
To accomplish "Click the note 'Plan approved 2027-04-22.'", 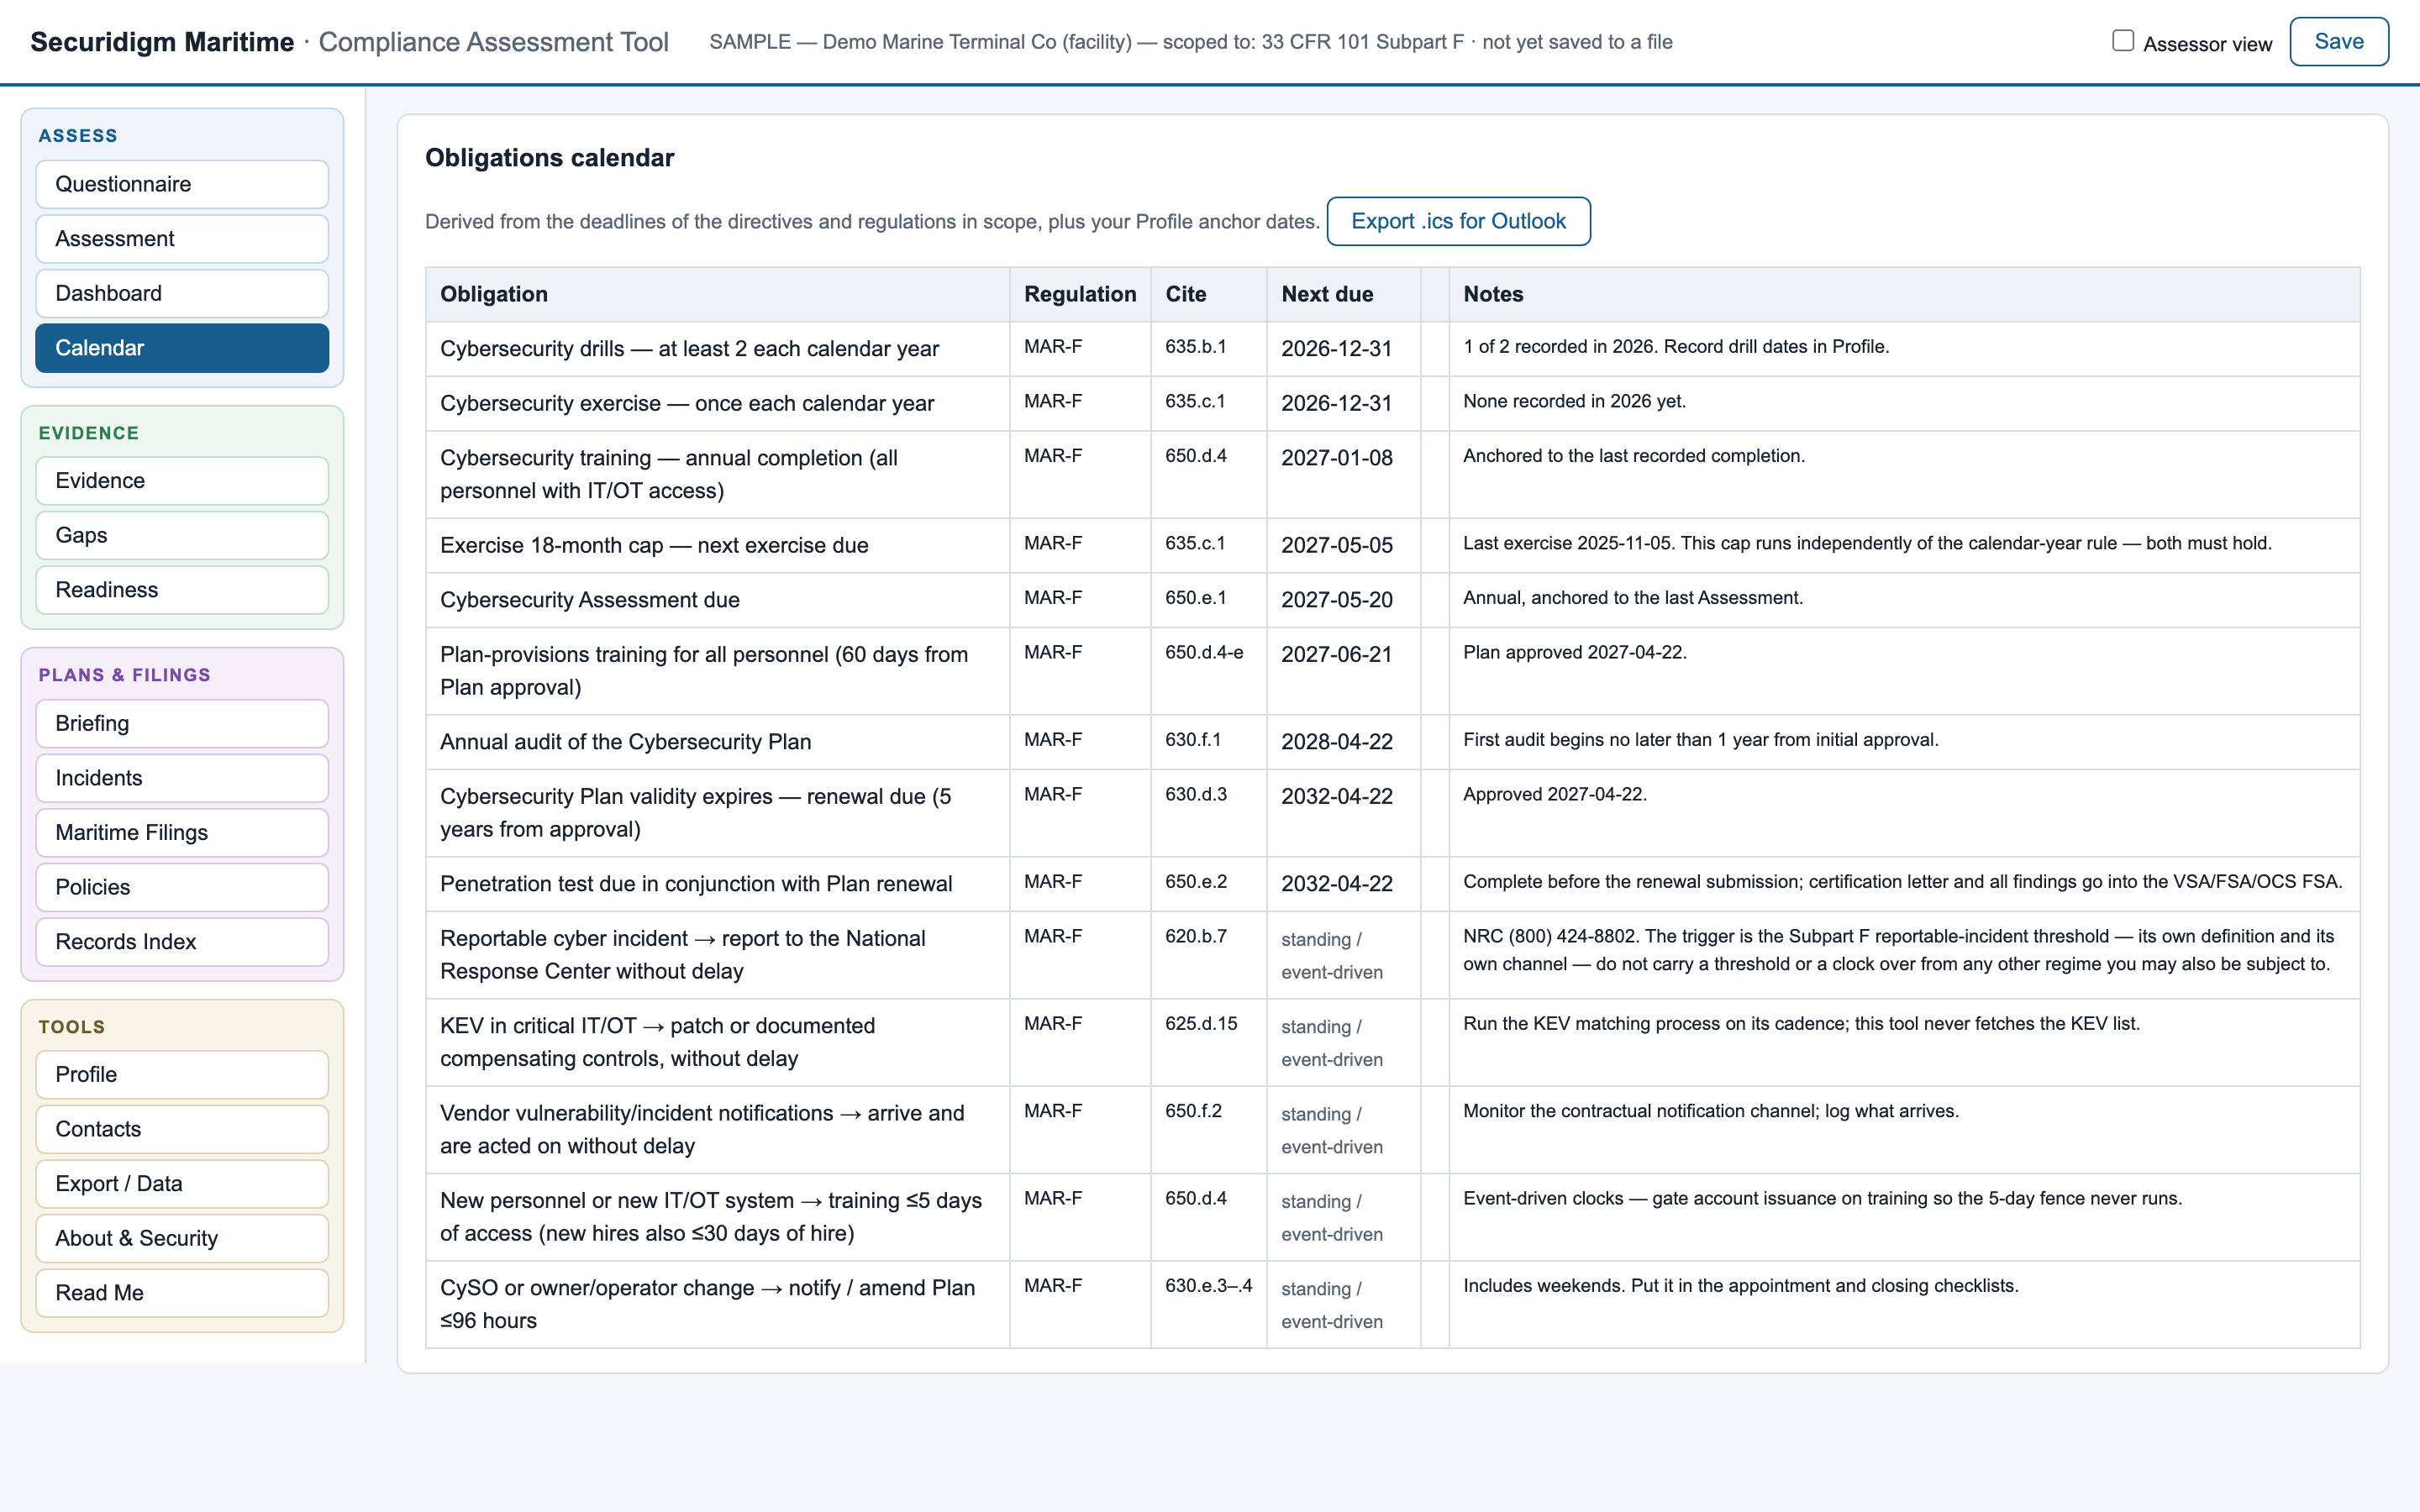I will pos(1575,653).
